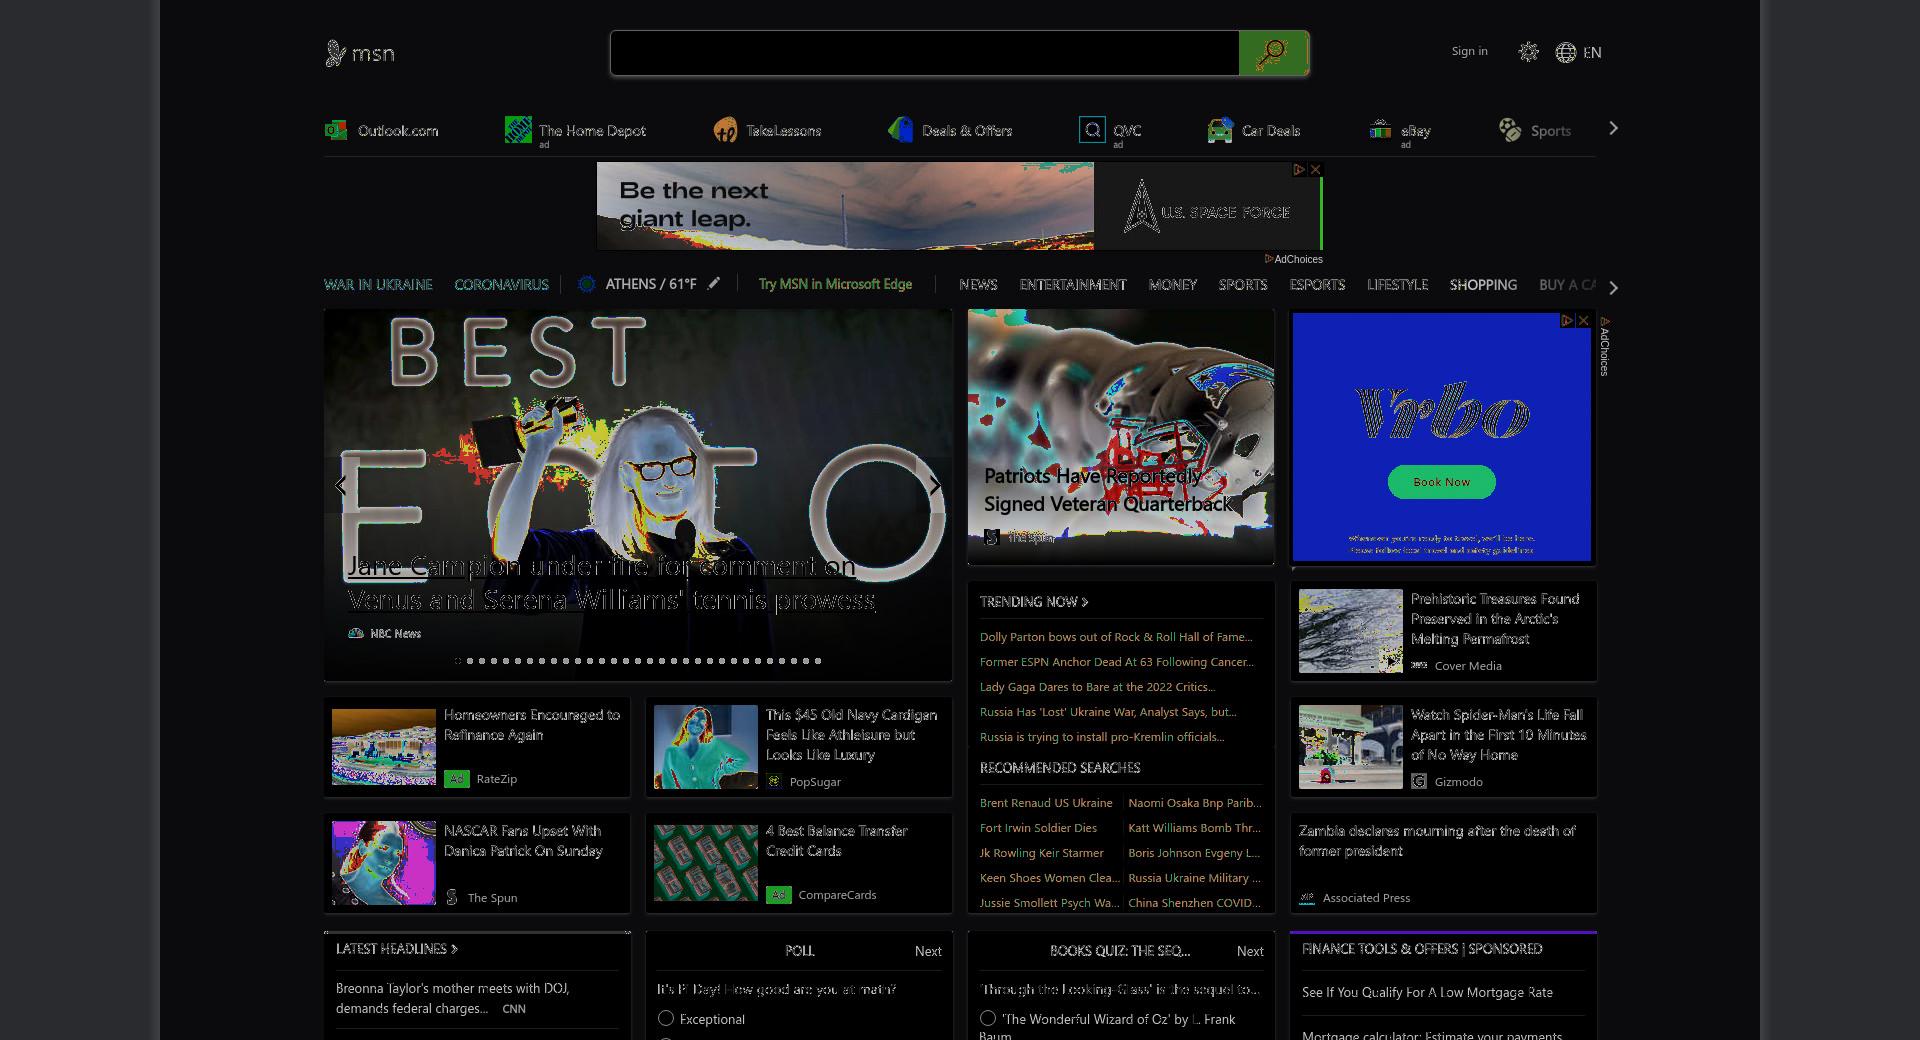Click the Ad badge next to RateZip
Screen dimensions: 1920x1040
tap(457, 778)
